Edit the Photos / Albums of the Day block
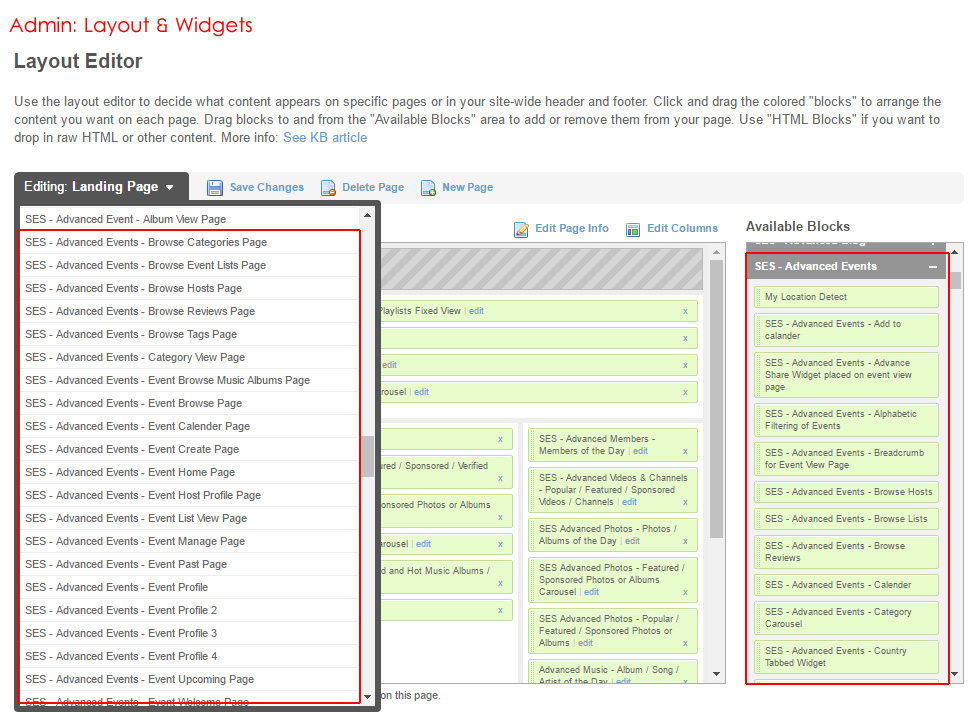 point(632,541)
